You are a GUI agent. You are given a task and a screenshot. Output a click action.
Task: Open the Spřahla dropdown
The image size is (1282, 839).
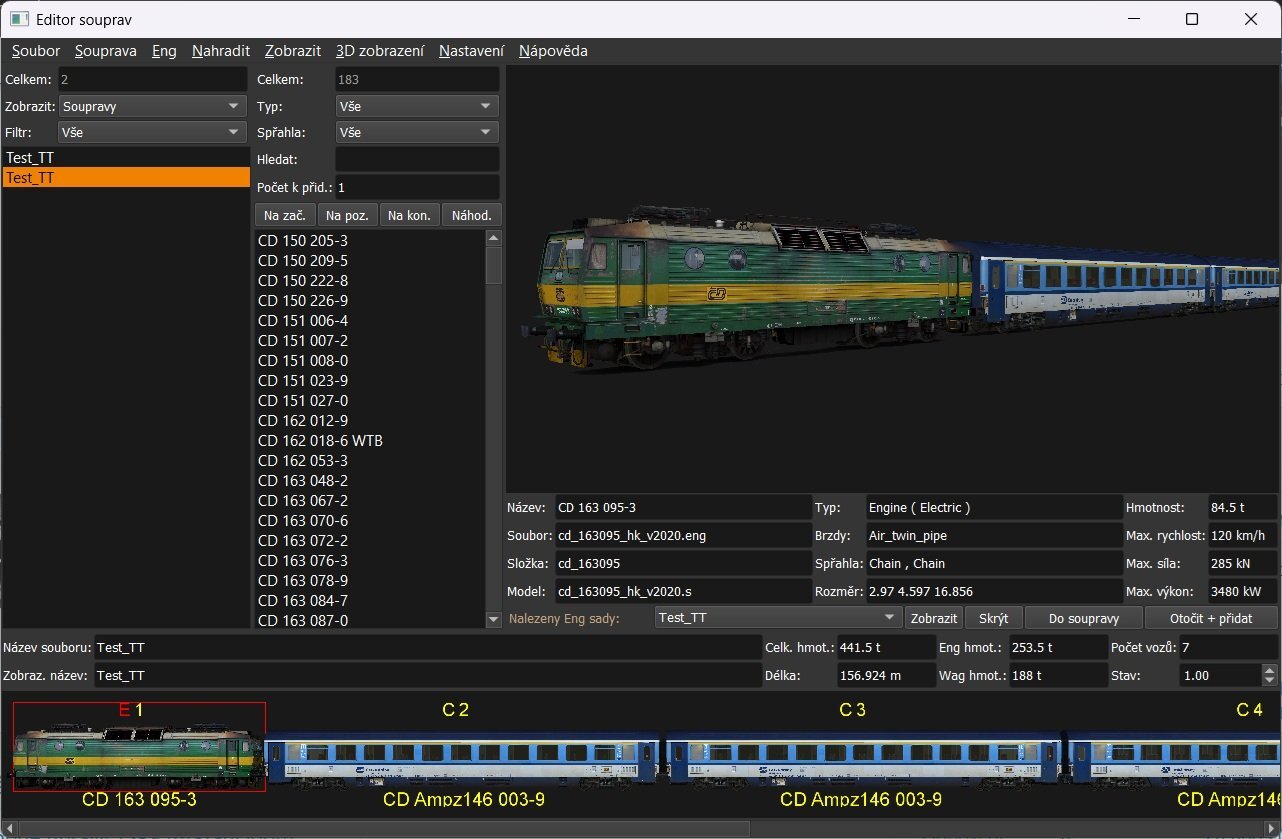pos(416,132)
